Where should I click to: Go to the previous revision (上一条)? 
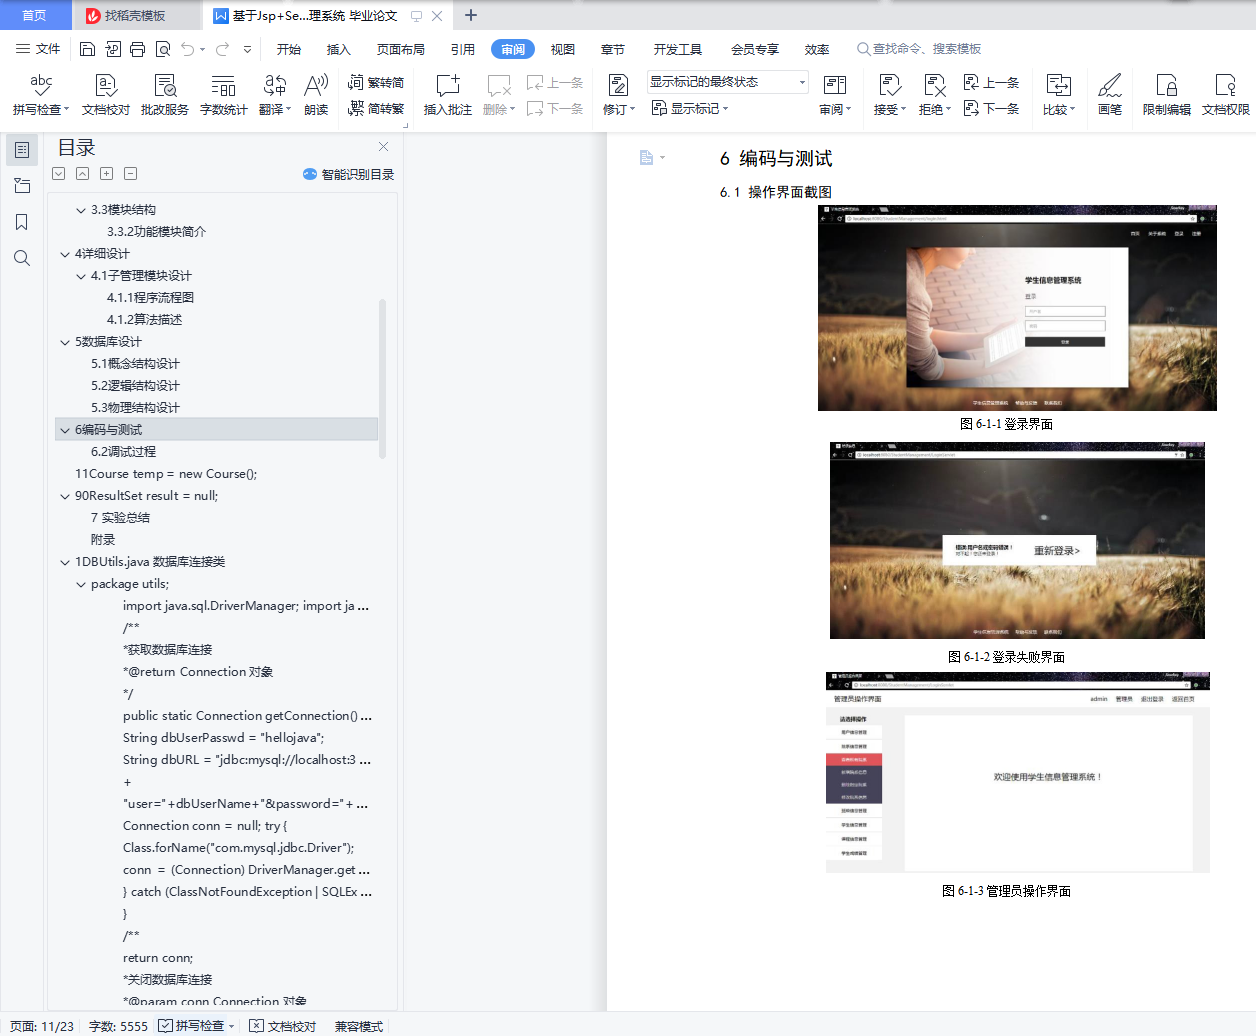(991, 83)
